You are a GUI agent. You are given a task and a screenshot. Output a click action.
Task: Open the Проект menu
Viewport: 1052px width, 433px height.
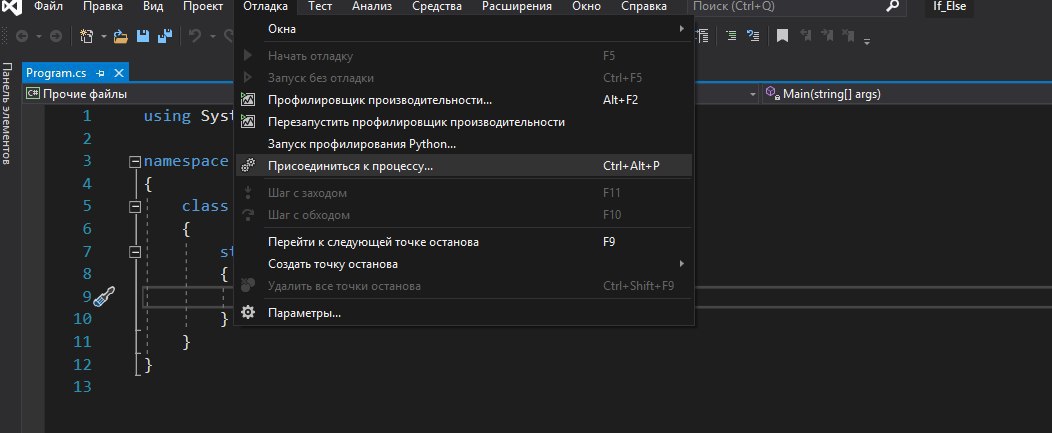203,7
